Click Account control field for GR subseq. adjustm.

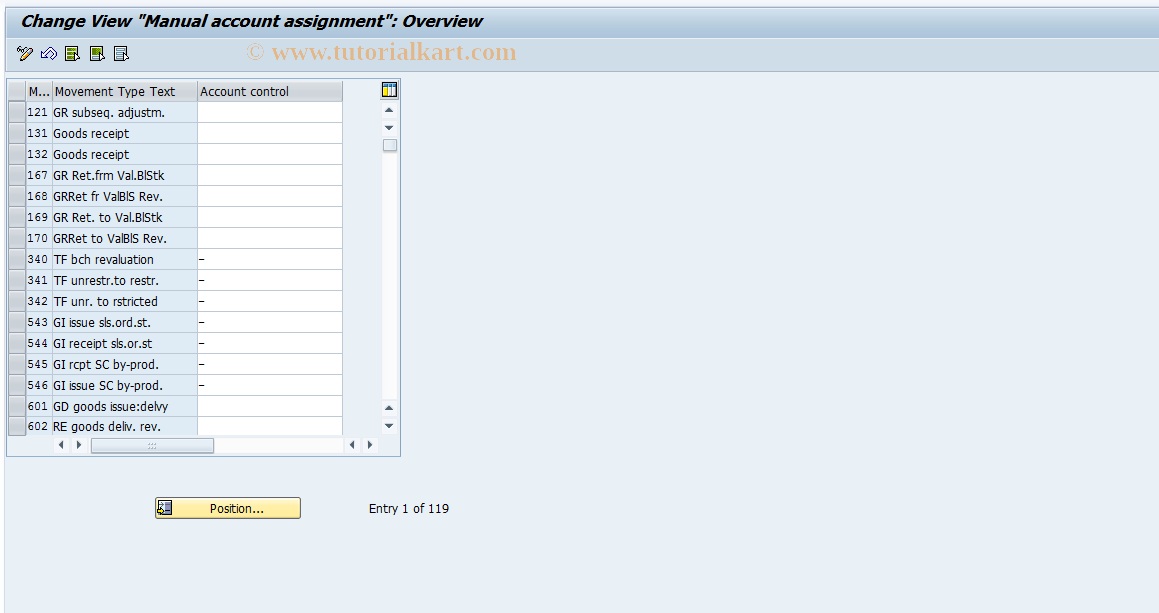coord(270,112)
